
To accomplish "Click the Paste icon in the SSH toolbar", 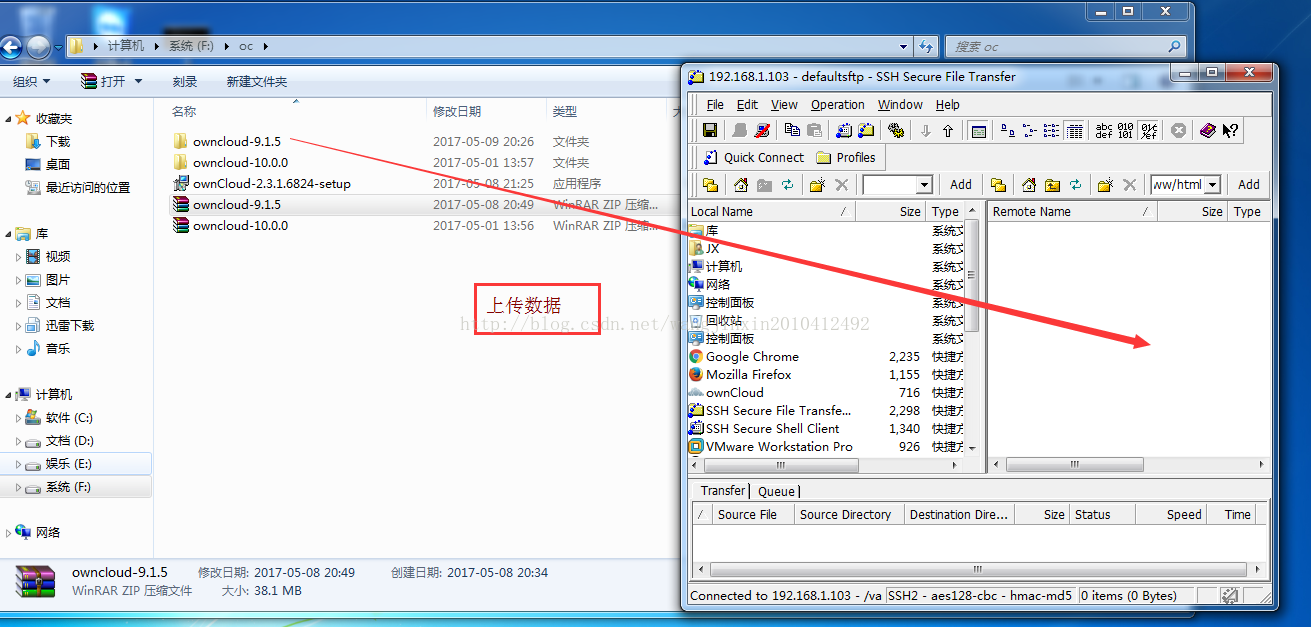I will point(814,131).
